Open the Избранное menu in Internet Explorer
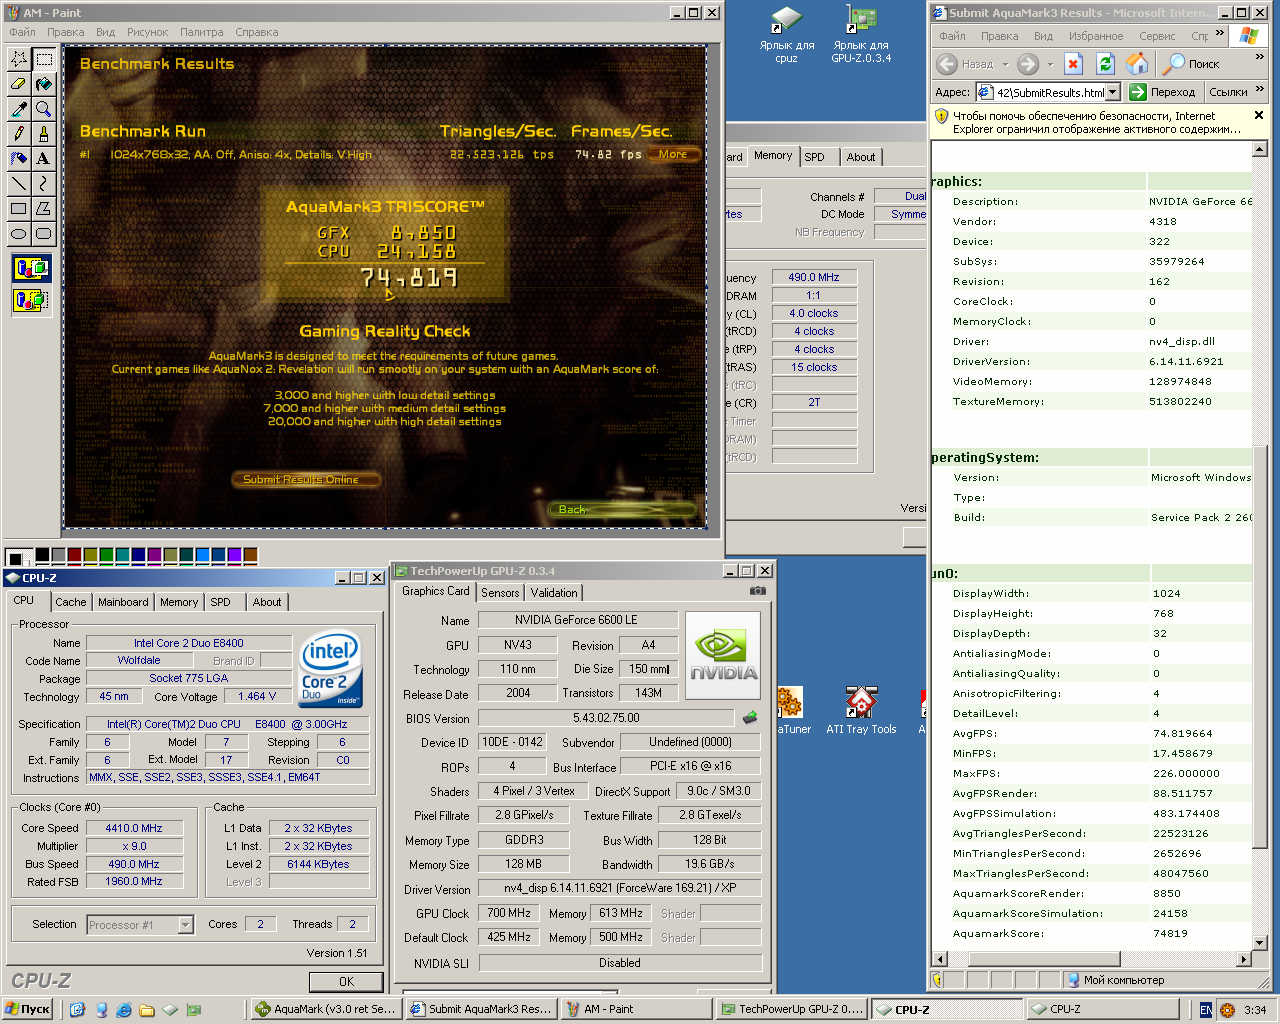 click(x=1096, y=36)
